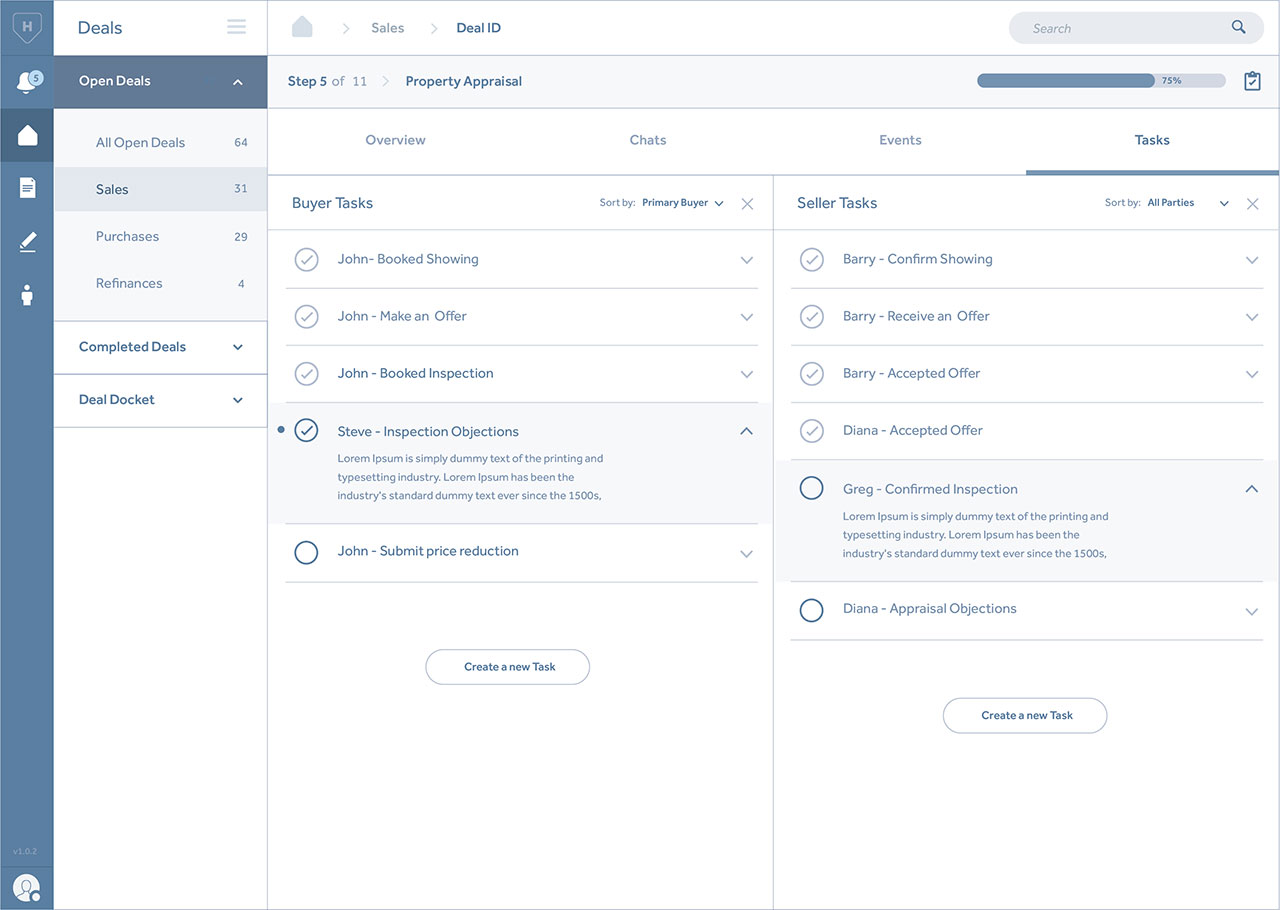Toggle Diana - Appraisal Objections task circle
Image resolution: width=1280 pixels, height=910 pixels.
(x=811, y=609)
